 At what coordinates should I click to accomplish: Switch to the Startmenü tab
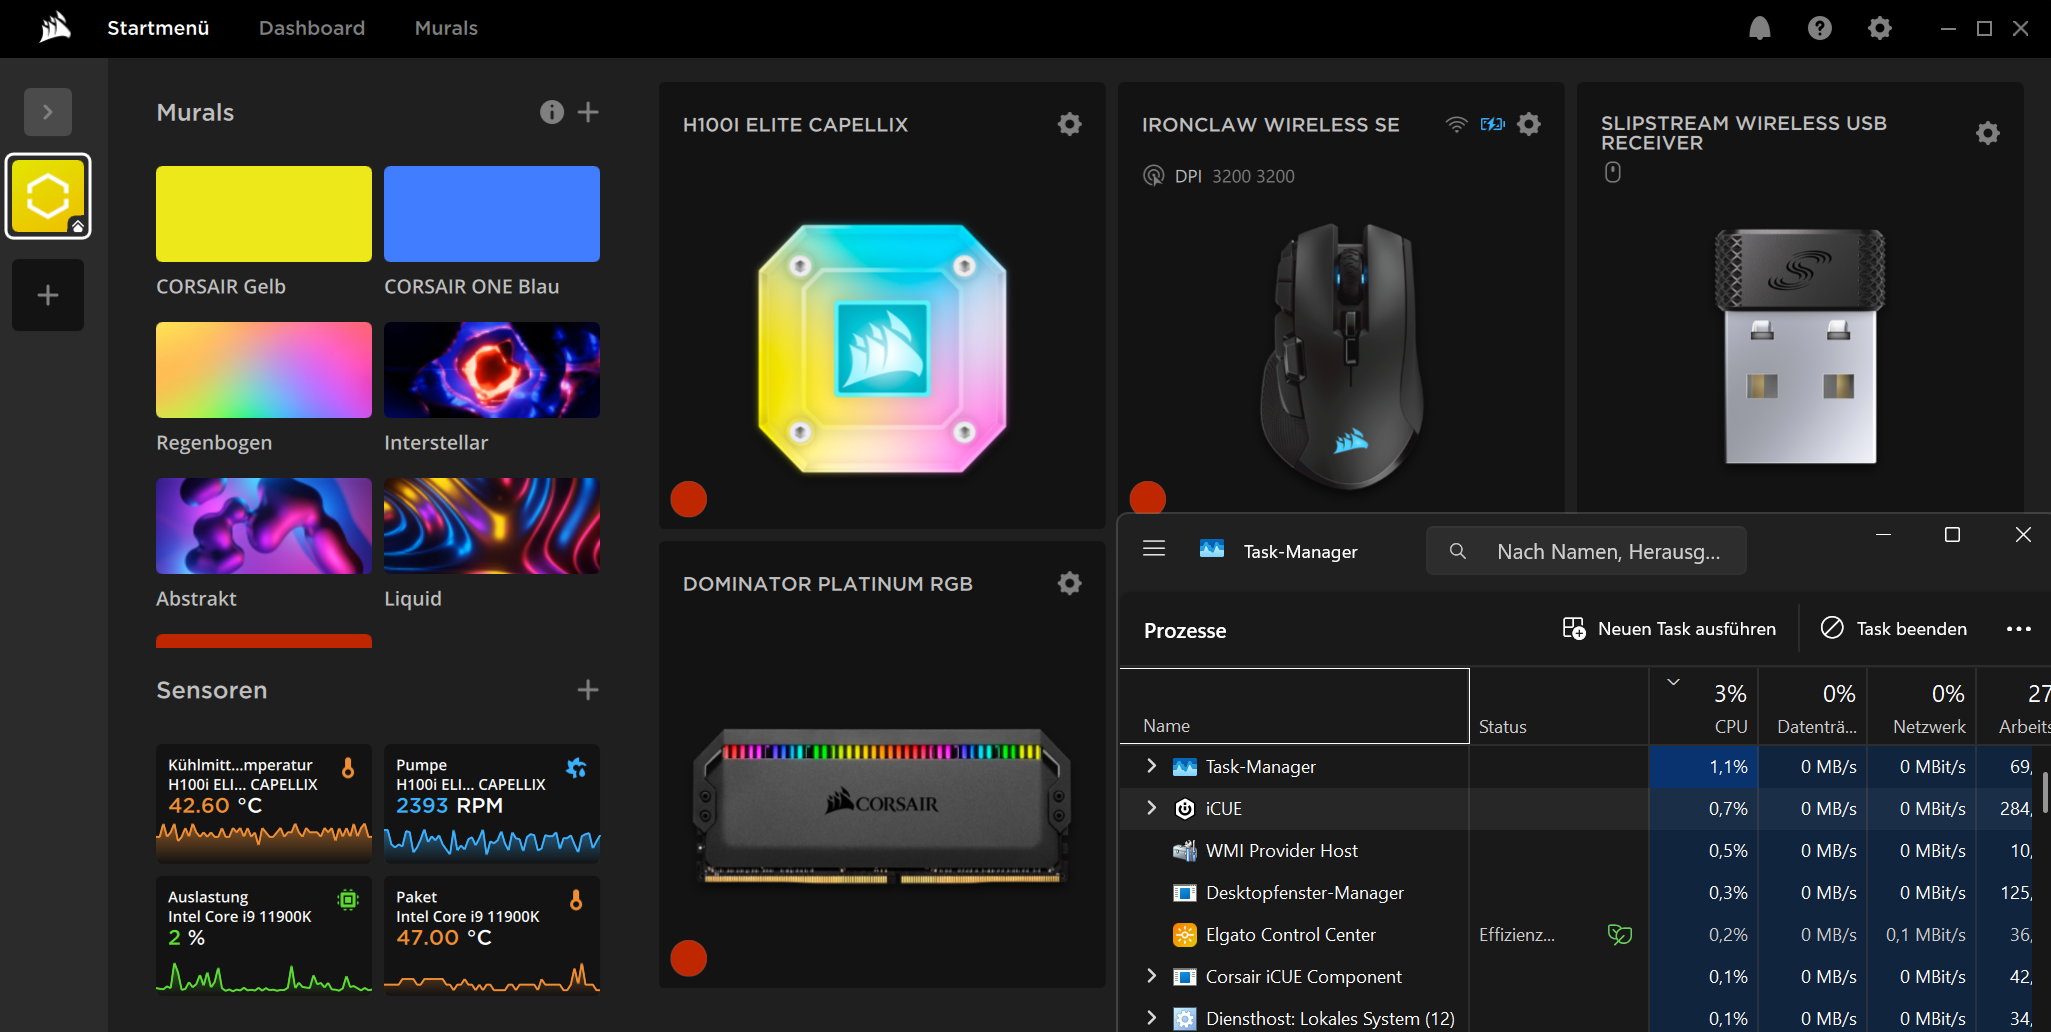click(x=158, y=28)
